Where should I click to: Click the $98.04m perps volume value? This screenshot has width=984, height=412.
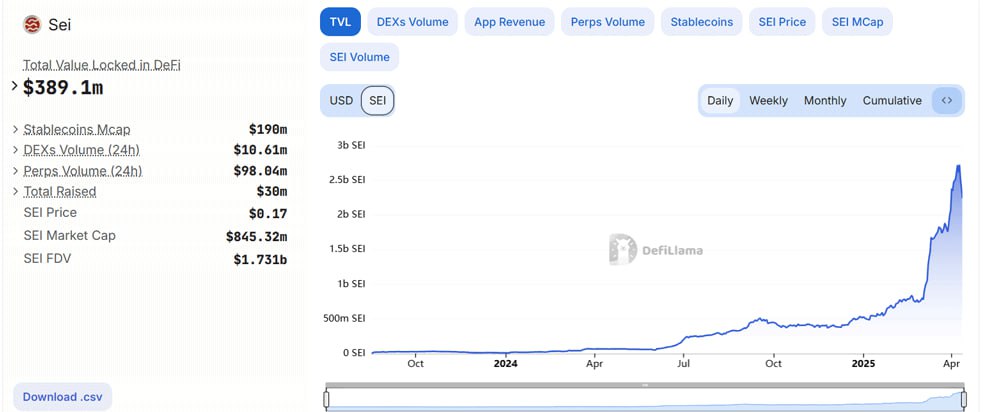260,171
